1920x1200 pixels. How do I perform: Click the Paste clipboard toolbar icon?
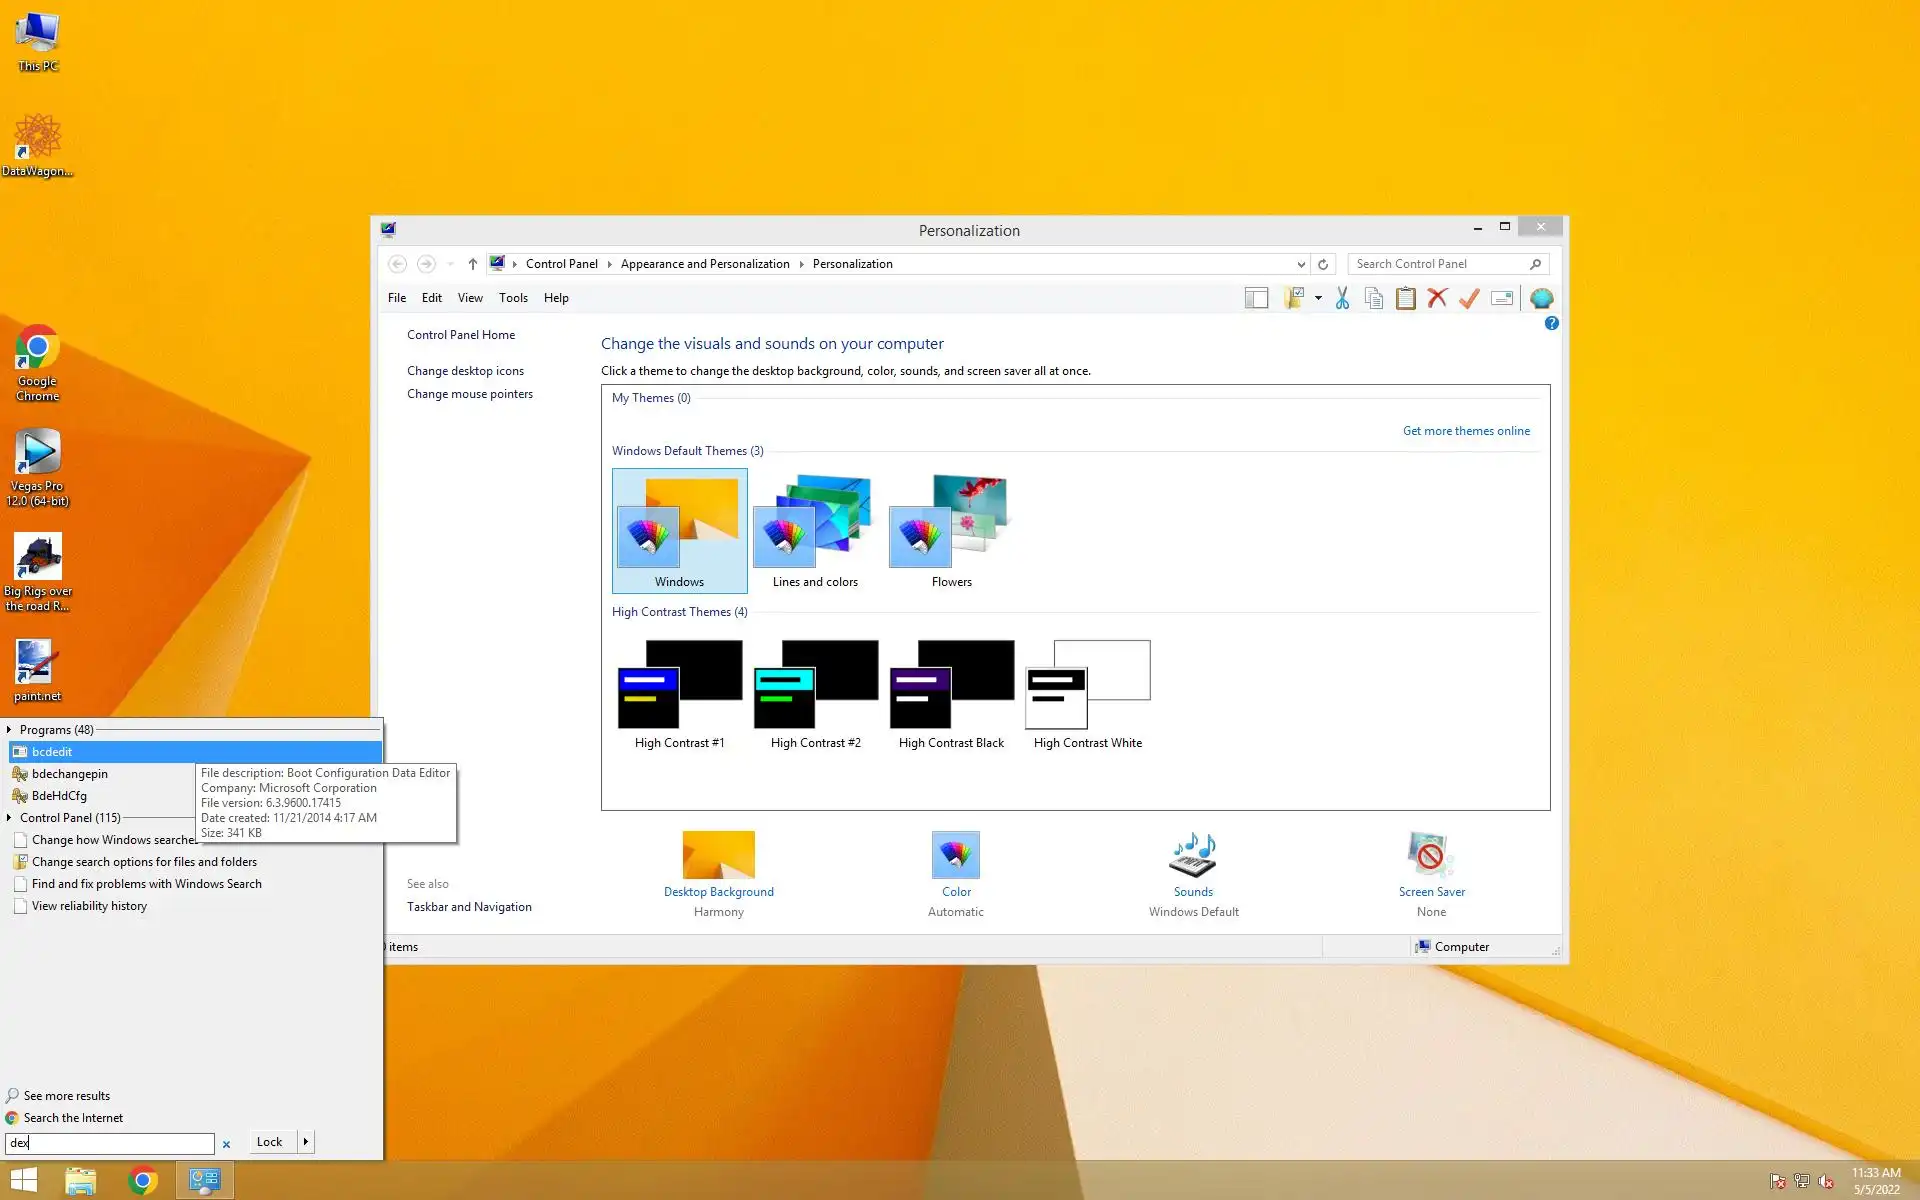click(1405, 298)
